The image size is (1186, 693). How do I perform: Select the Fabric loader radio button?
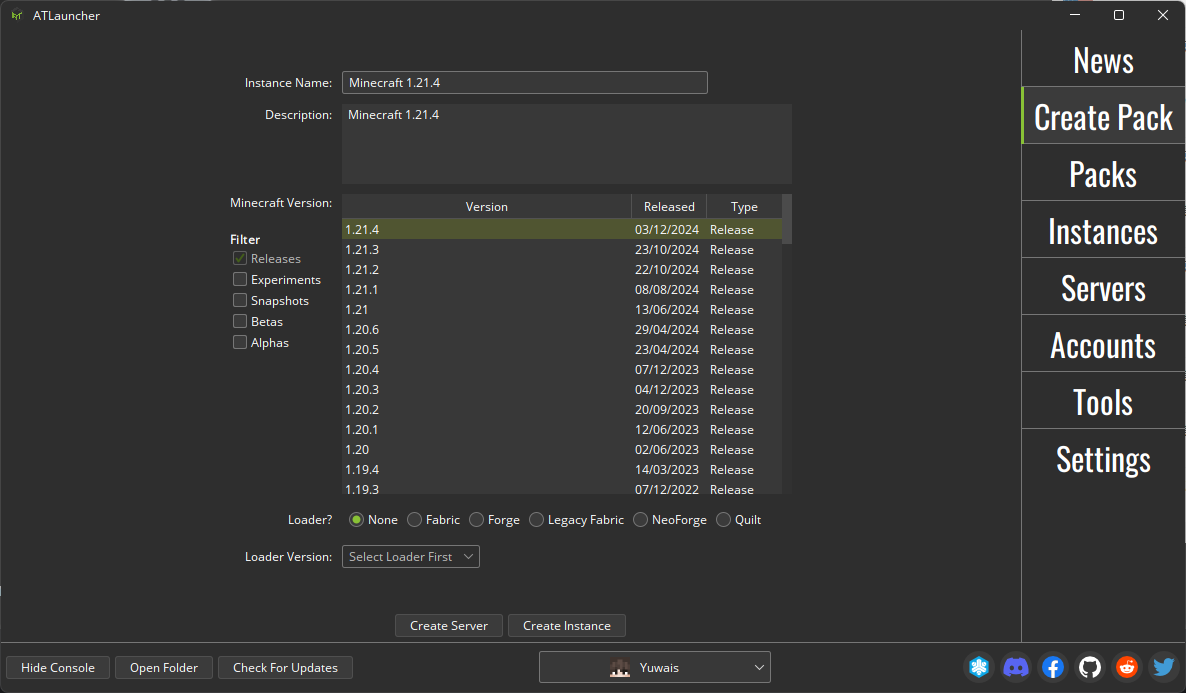tap(415, 520)
